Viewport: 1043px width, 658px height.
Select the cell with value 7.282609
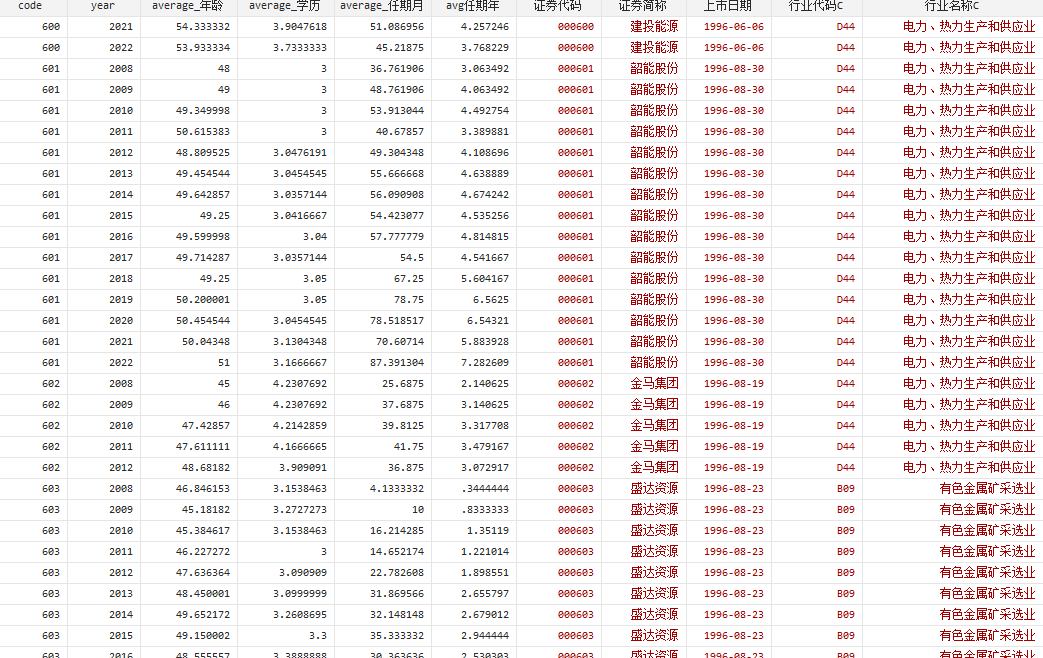tap(484, 363)
